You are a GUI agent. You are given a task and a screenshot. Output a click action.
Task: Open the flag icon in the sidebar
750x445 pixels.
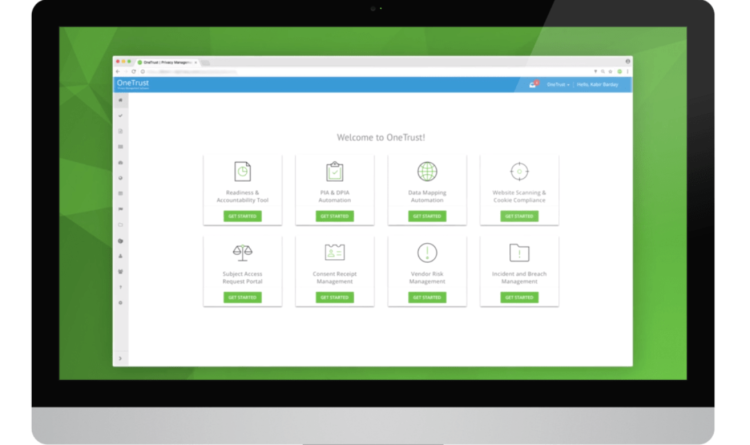point(121,209)
